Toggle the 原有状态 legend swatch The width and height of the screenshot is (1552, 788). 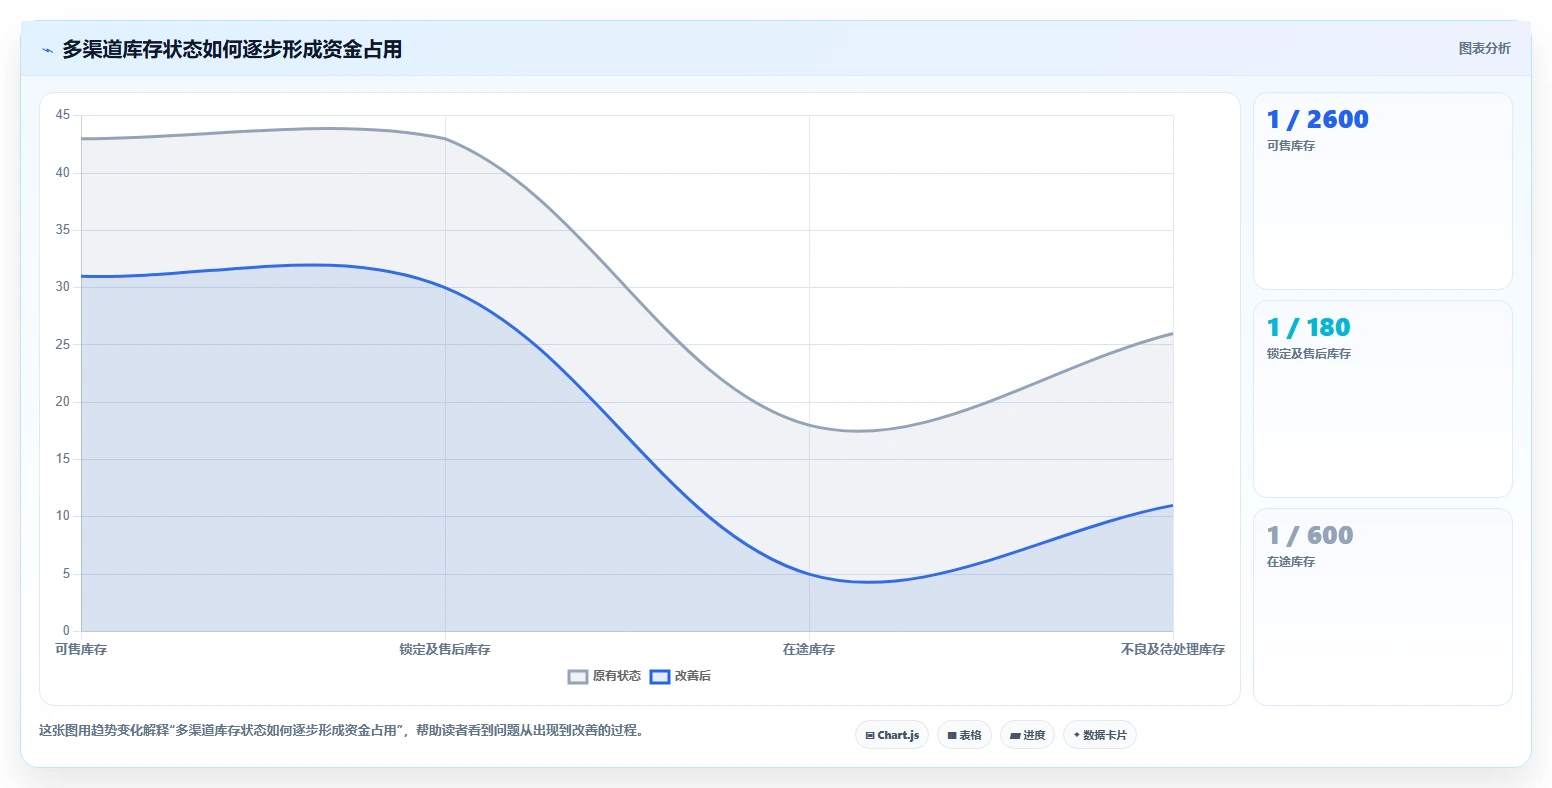(x=578, y=677)
